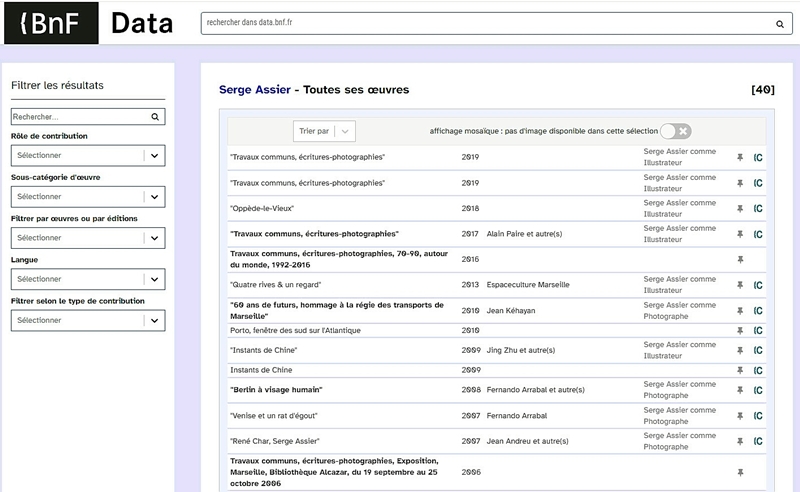Click the filter search magnifier icon
This screenshot has width=800, height=492.
(155, 117)
